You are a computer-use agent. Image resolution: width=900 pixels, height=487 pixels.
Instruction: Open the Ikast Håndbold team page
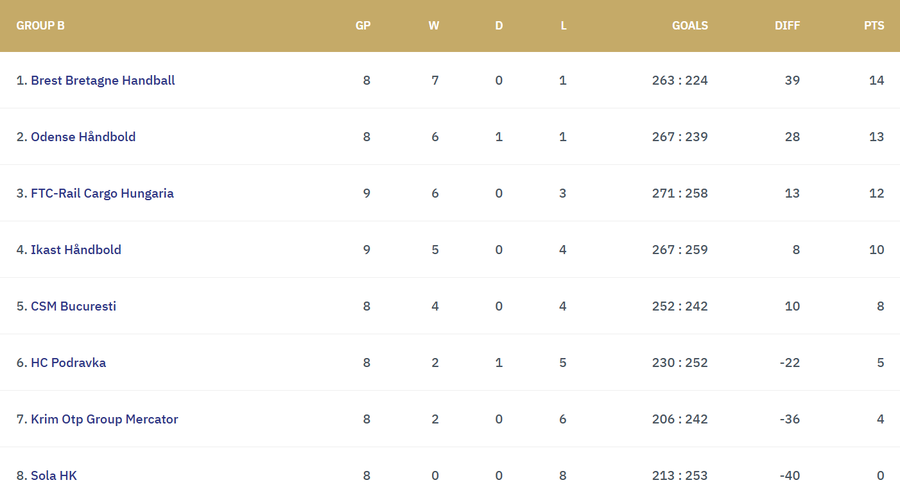[x=76, y=250]
